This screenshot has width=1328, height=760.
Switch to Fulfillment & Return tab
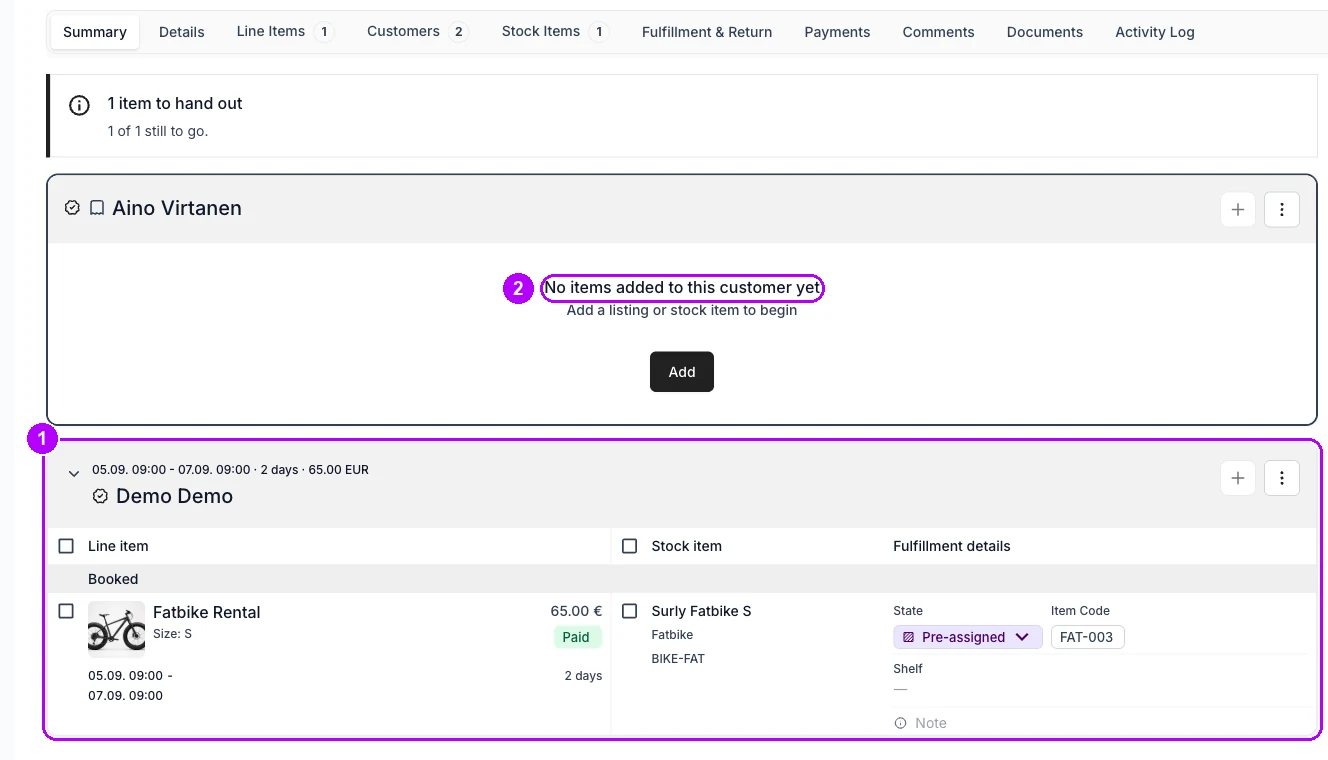pyautogui.click(x=707, y=32)
